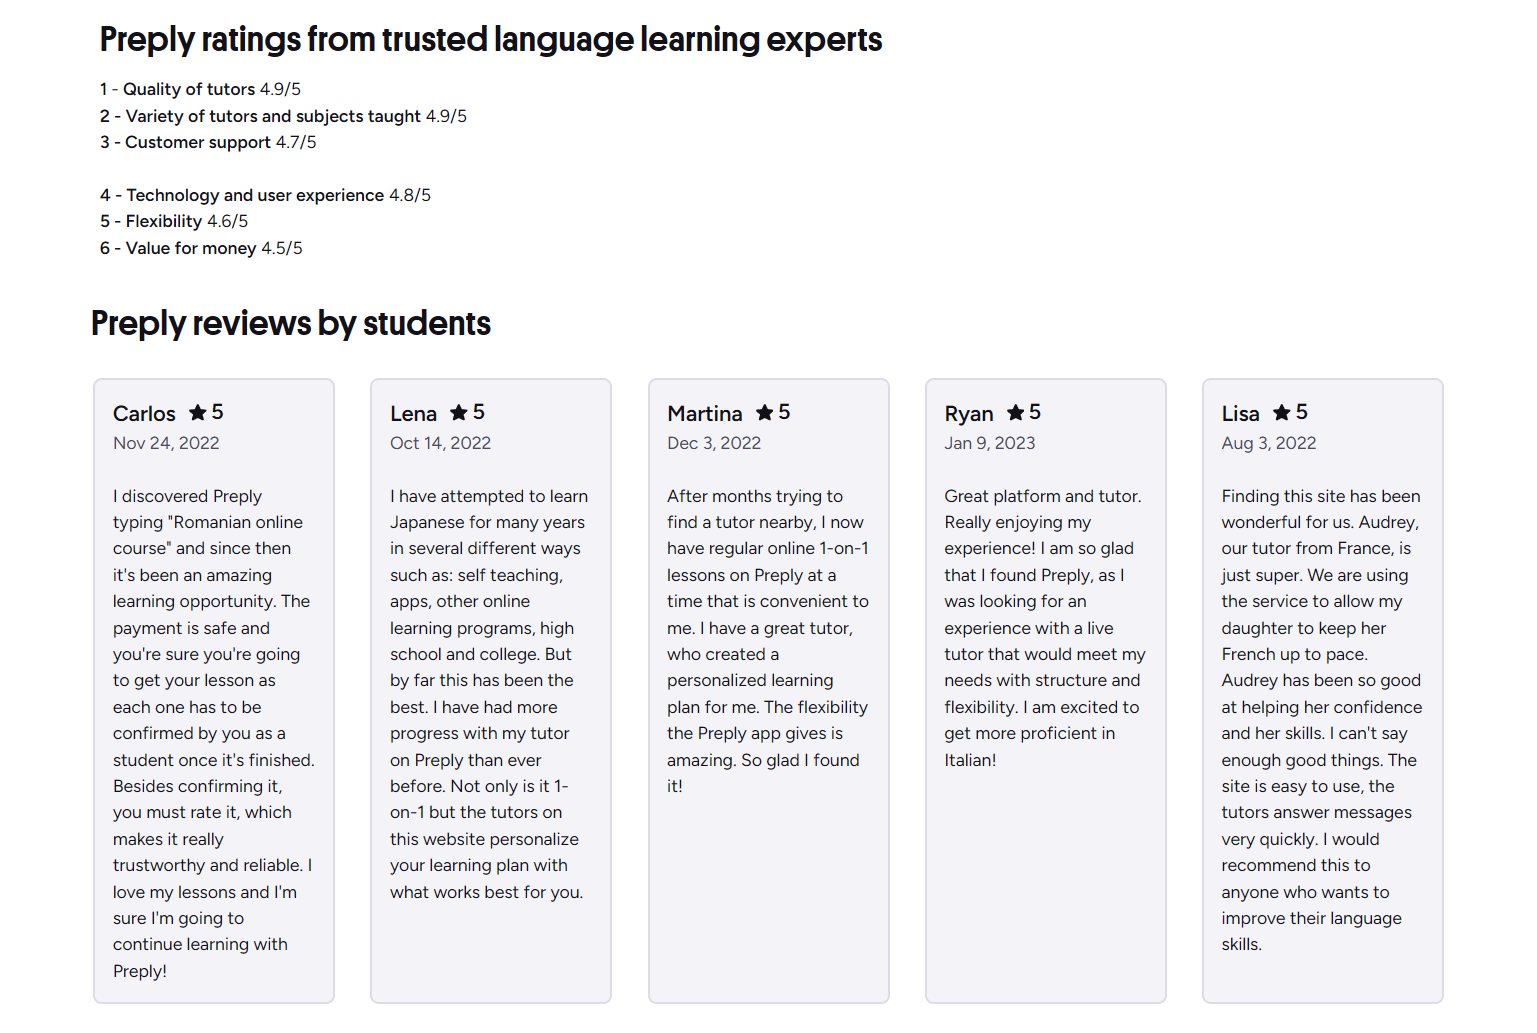Click the Quality of tutors rating line
This screenshot has width=1537, height=1033.
coord(200,89)
